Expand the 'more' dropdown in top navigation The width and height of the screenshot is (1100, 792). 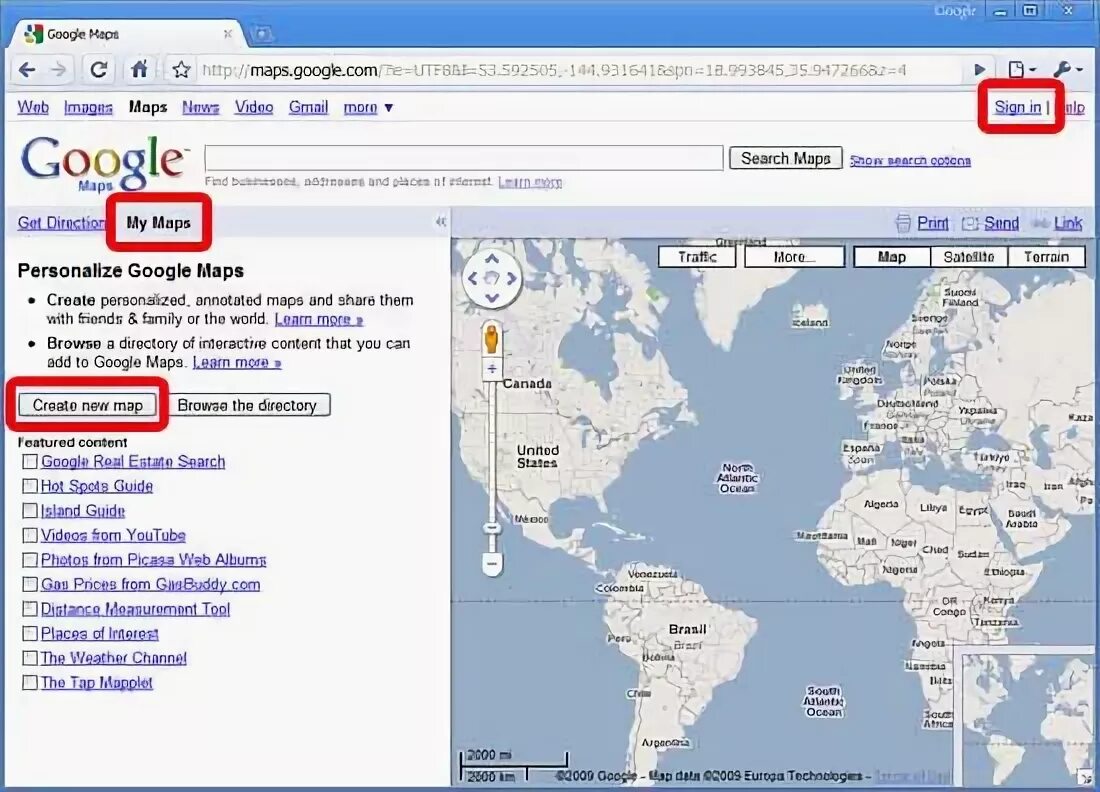tap(368, 107)
